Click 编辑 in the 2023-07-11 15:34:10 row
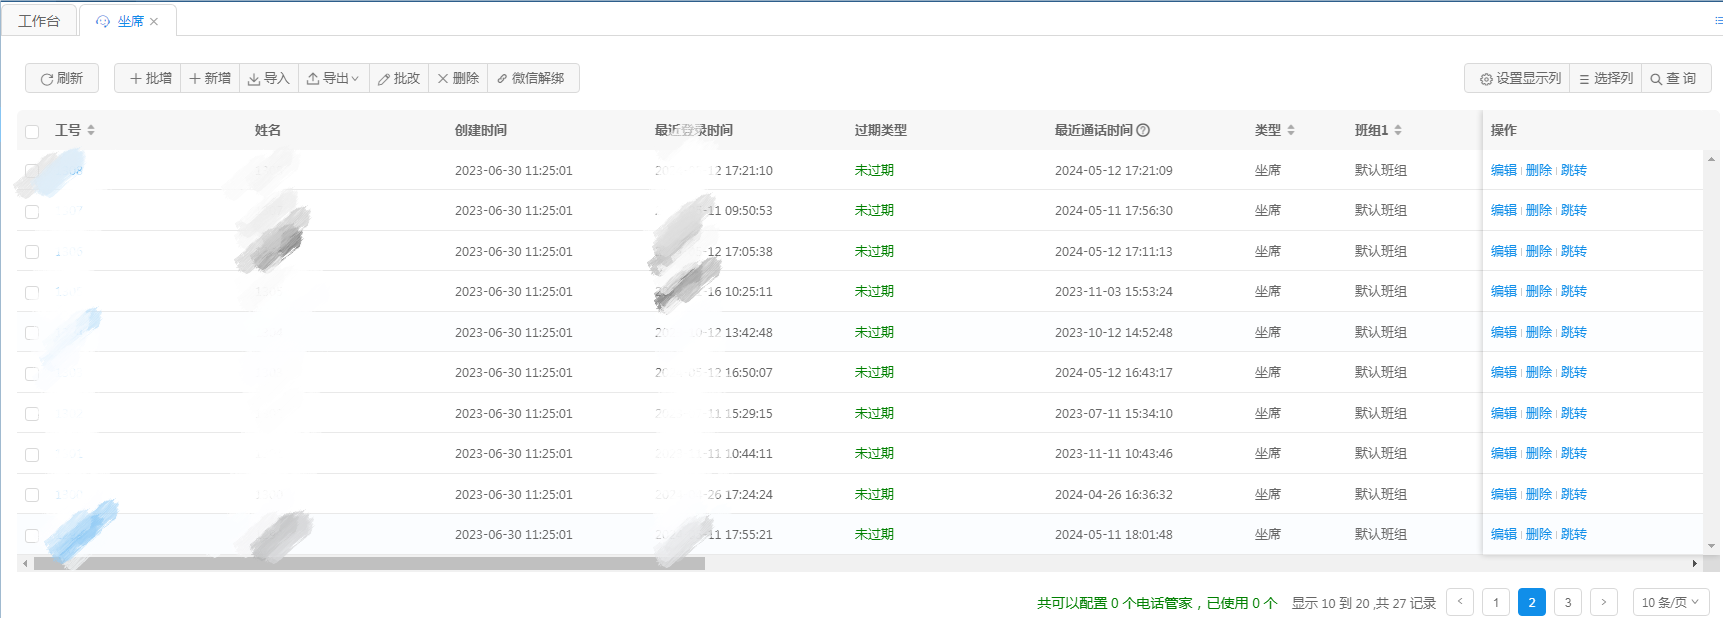The width and height of the screenshot is (1723, 618). (x=1504, y=413)
